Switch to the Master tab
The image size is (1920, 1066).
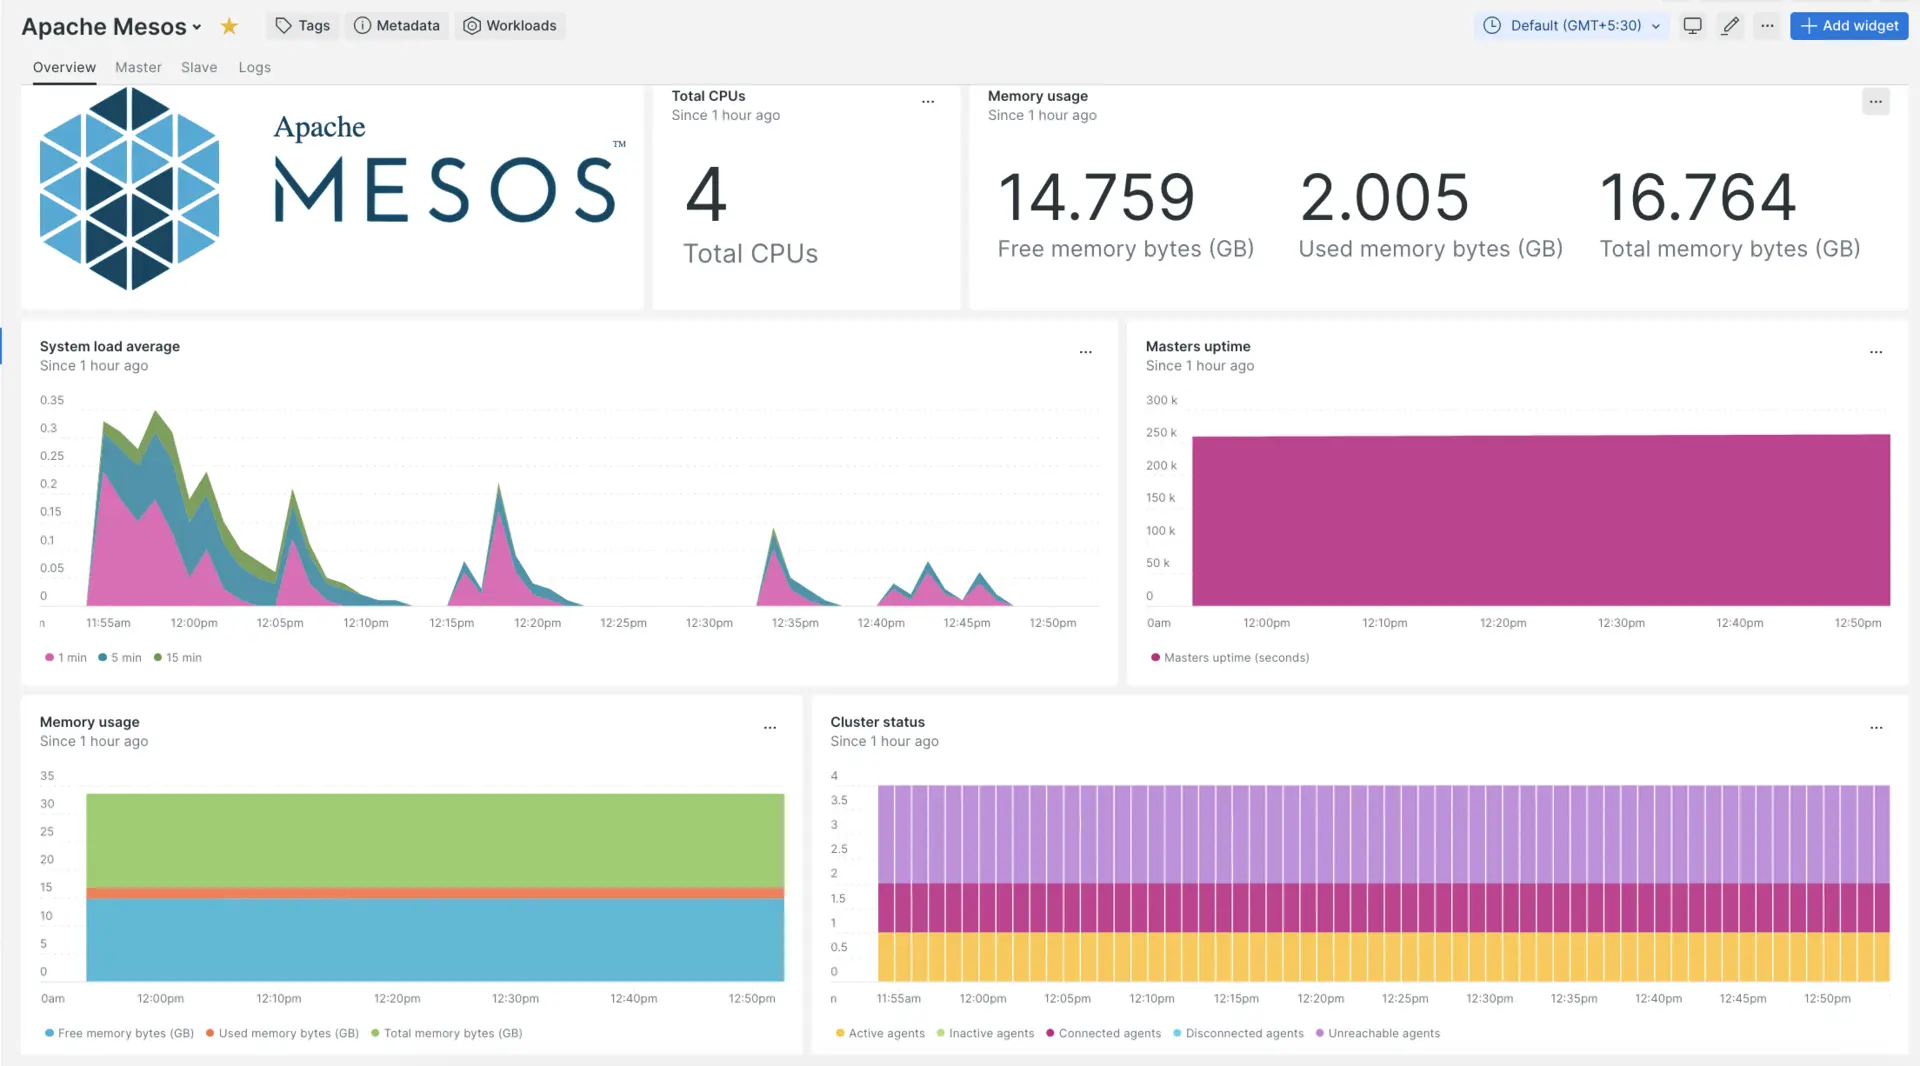[138, 68]
